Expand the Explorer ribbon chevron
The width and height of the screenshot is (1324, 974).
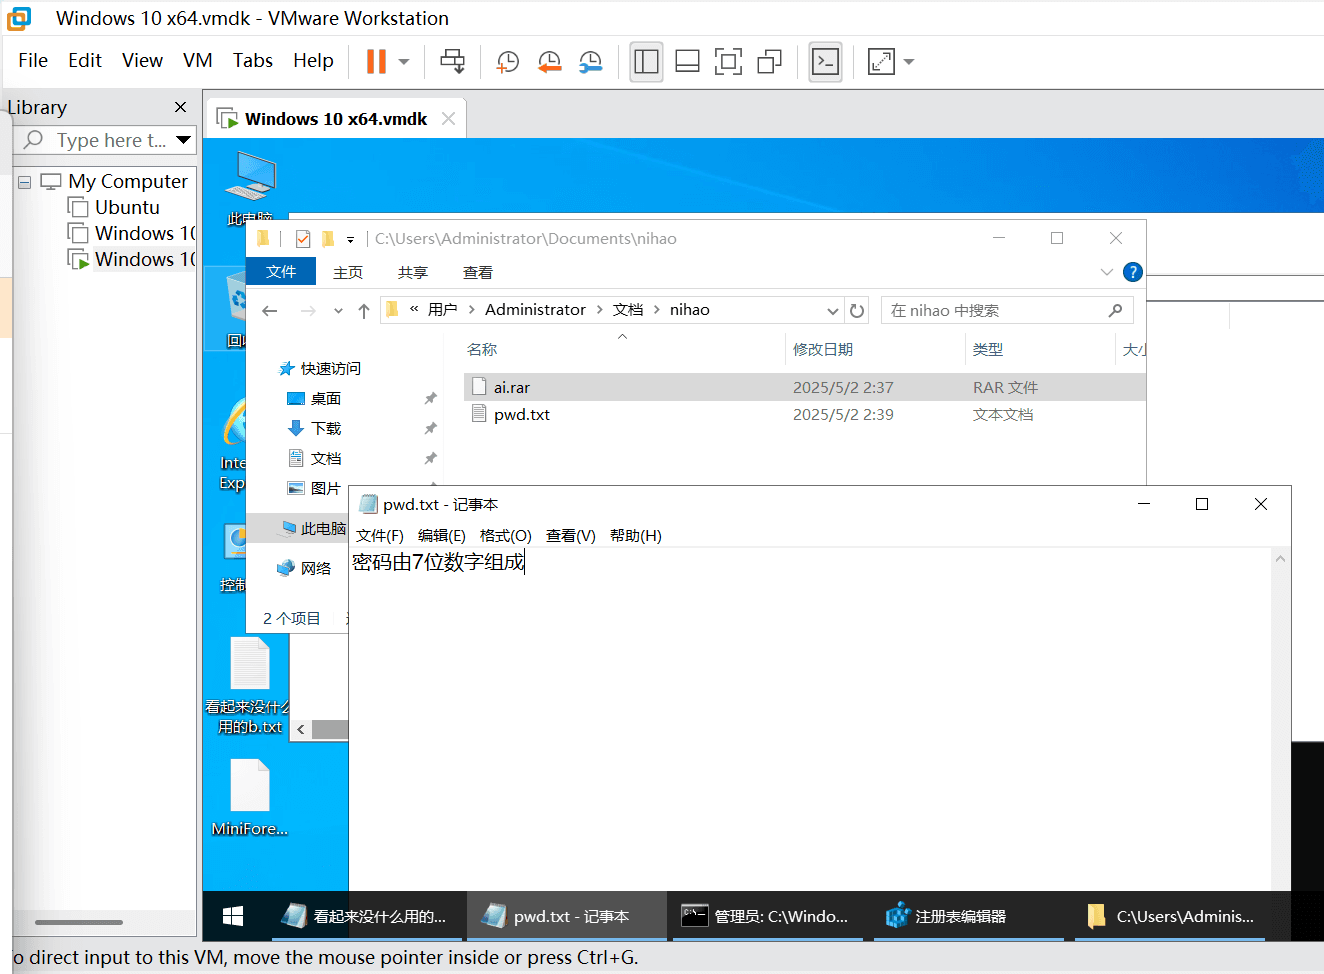(1106, 272)
